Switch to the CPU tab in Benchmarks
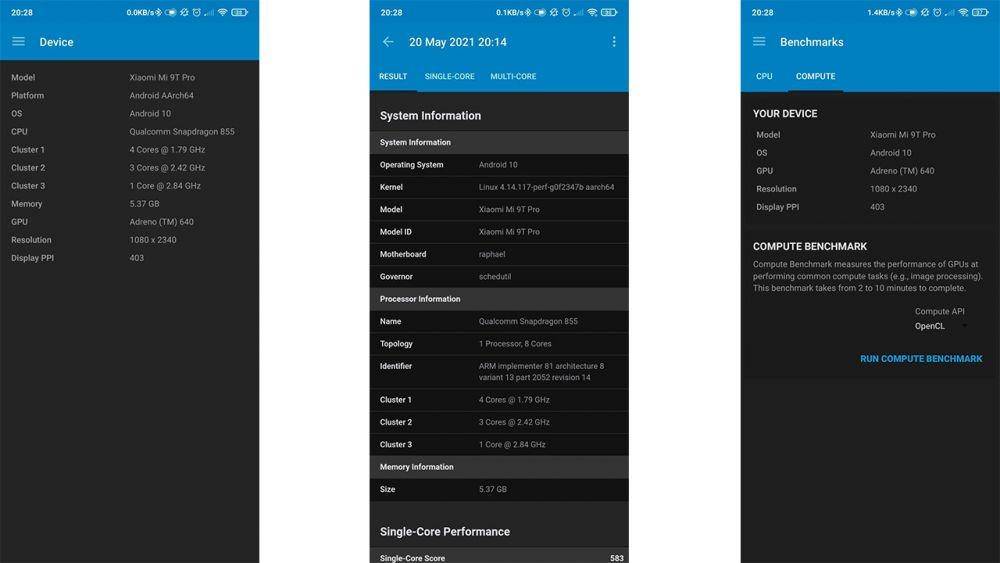 click(764, 77)
